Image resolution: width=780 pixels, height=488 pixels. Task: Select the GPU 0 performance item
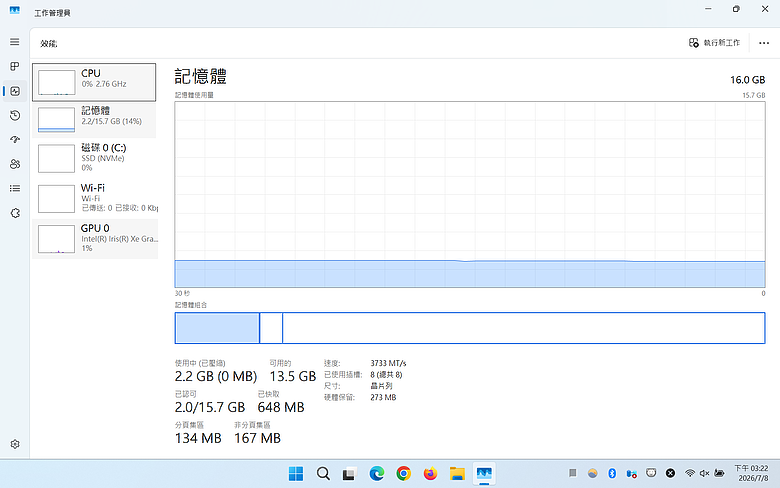pyautogui.click(x=95, y=238)
